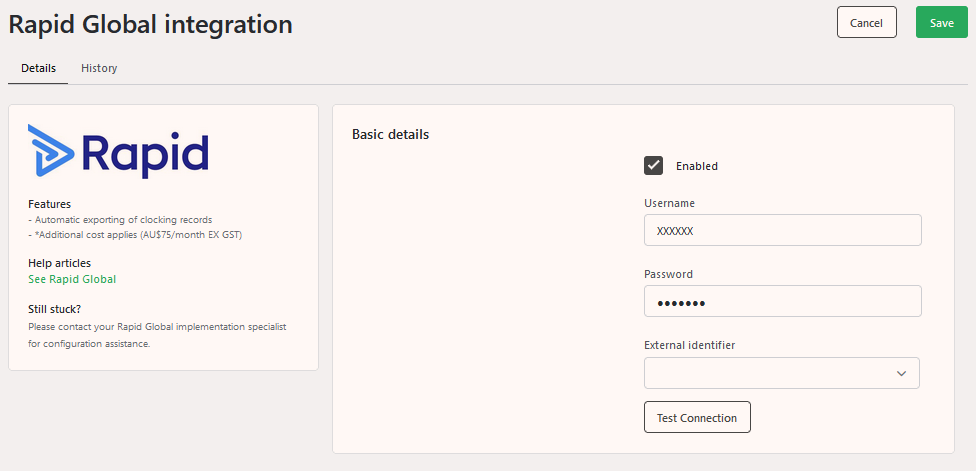Click the checkmark icon beside Enabled
The image size is (976, 471).
tap(653, 166)
